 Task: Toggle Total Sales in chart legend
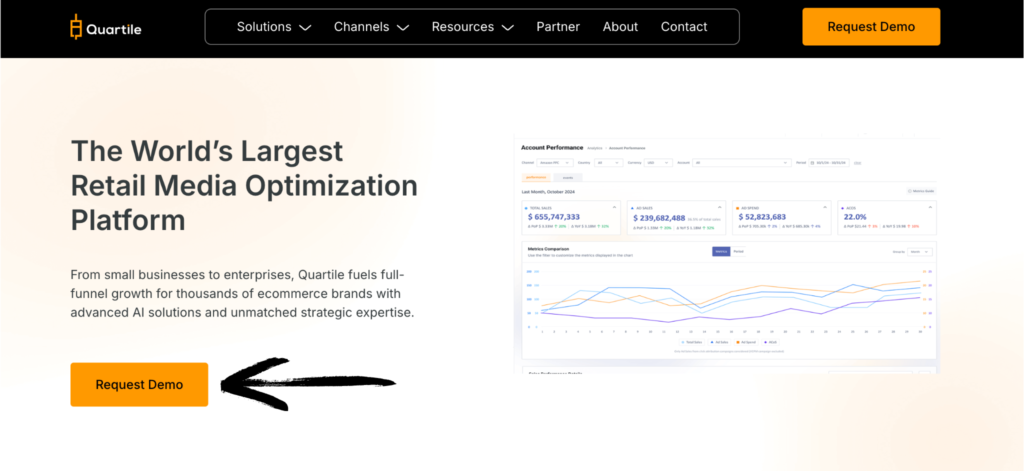tap(692, 342)
